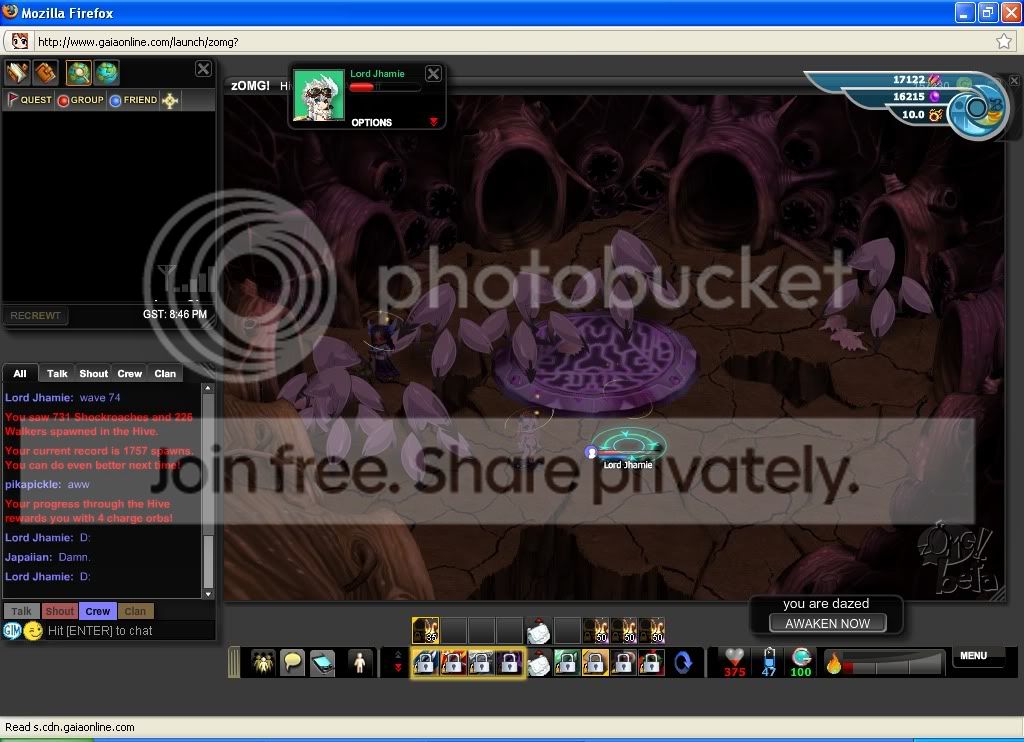Switch to the Shout chat tab
This screenshot has width=1024, height=742.
(93, 374)
